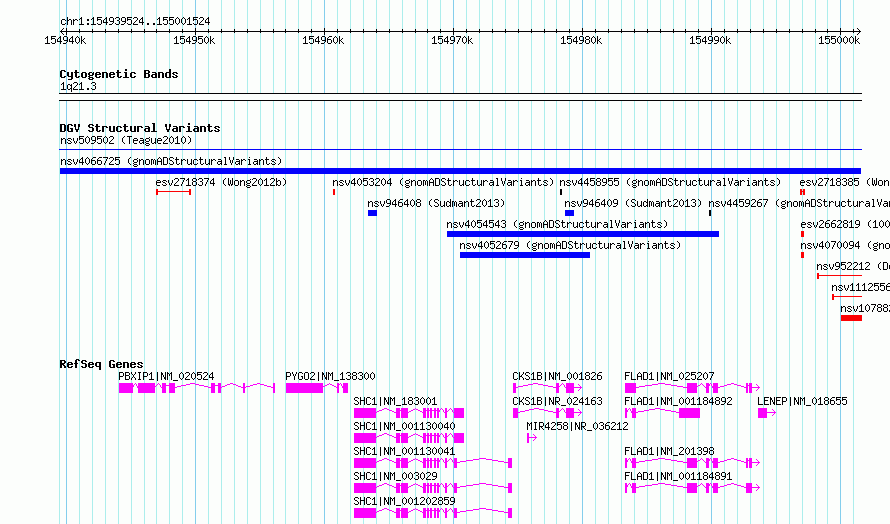Click the 1q21.3 band label
Viewport: 890px width, 524px height.
tap(78, 86)
